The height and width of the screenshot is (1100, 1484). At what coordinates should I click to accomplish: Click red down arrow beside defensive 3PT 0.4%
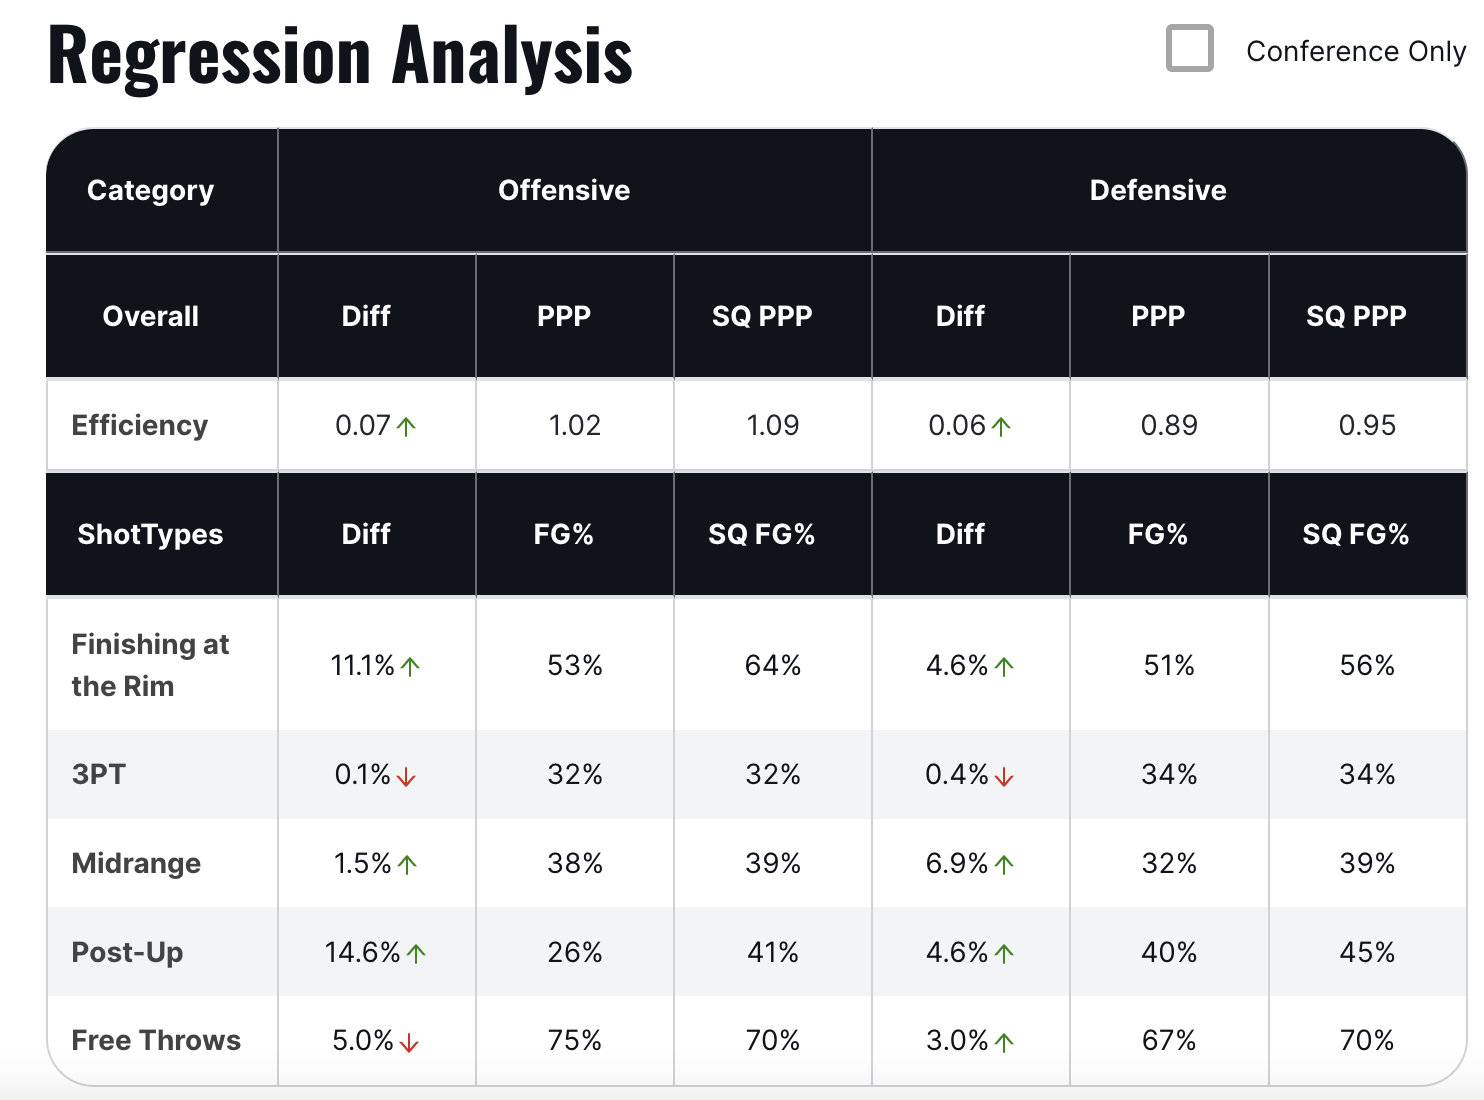(x=1004, y=777)
